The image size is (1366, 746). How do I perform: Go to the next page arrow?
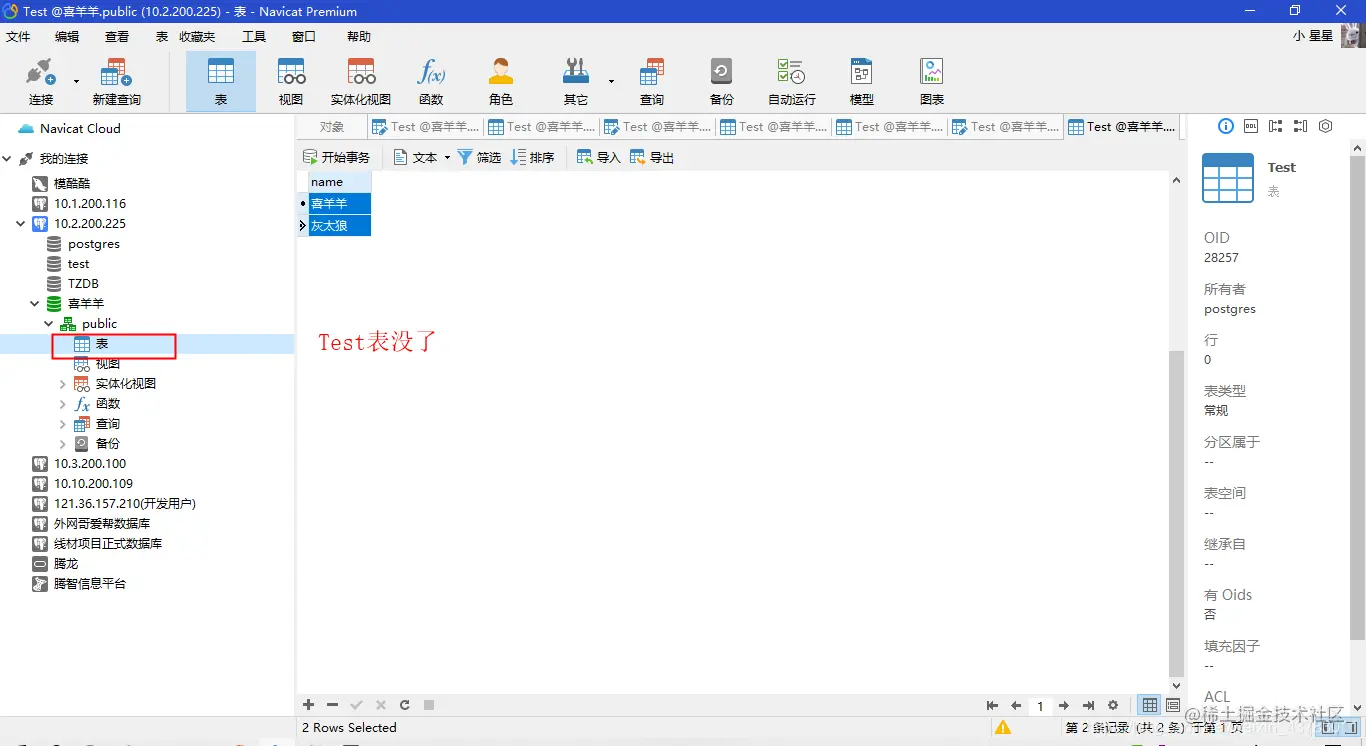point(1064,705)
